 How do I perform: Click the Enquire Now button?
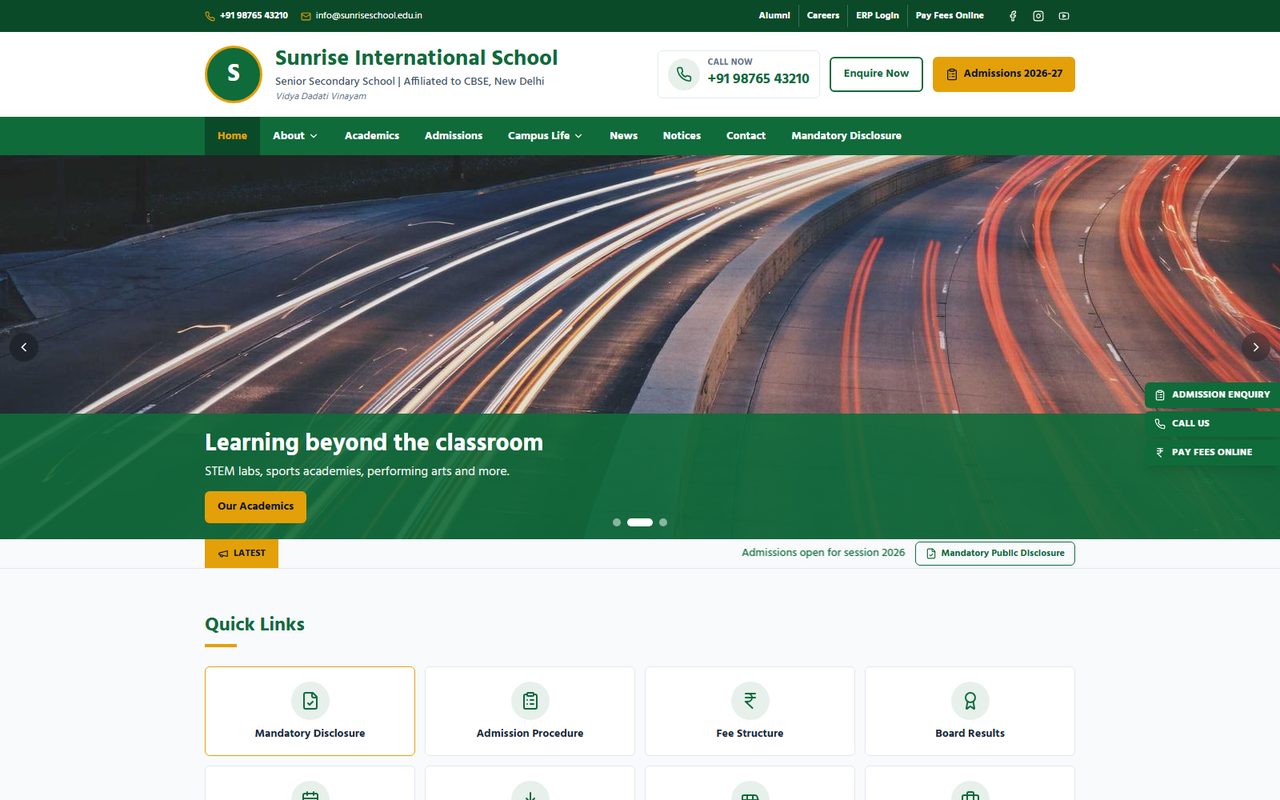click(x=876, y=74)
